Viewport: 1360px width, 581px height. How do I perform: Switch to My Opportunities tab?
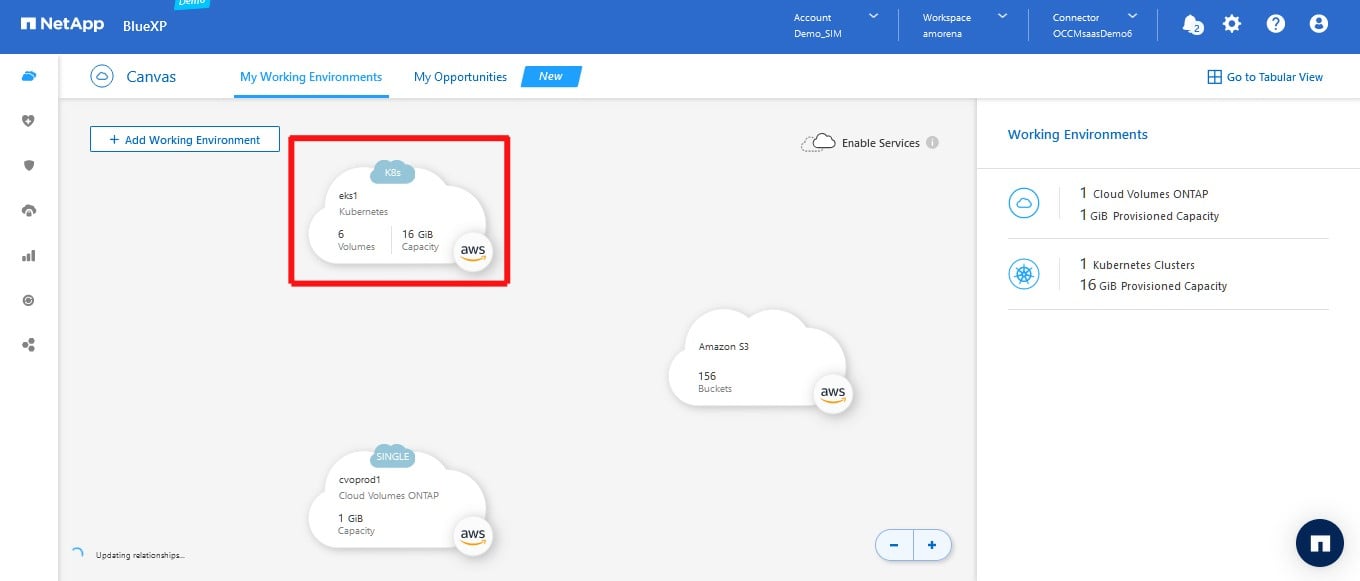point(460,77)
